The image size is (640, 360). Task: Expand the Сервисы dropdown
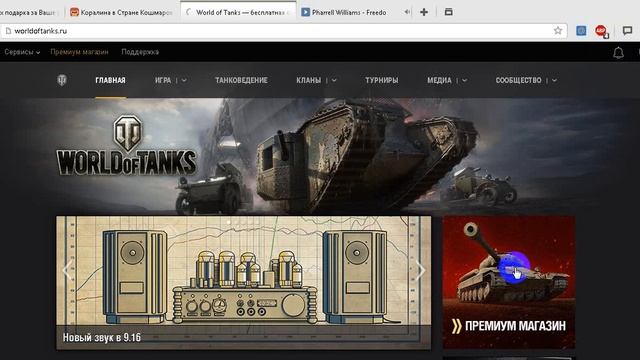(22, 52)
